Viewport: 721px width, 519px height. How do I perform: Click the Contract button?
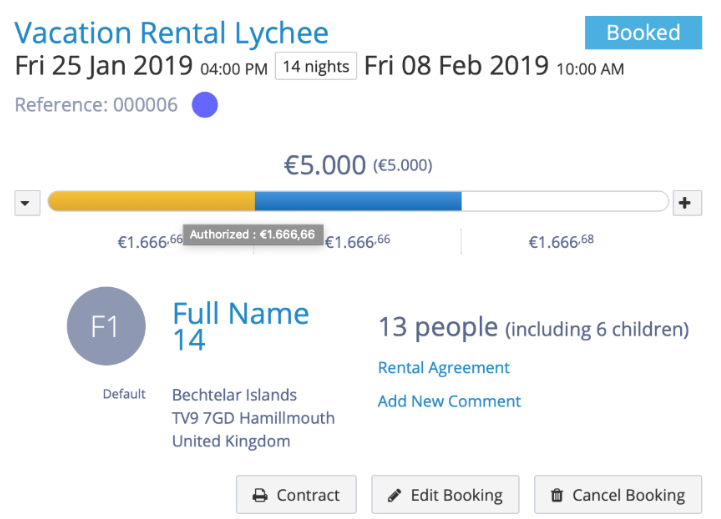296,495
